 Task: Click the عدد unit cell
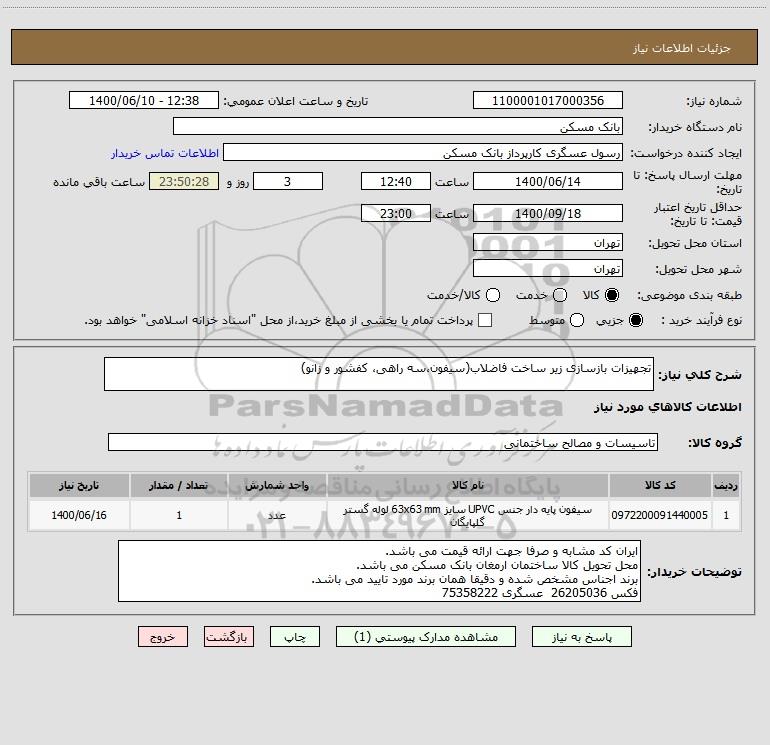[277, 515]
